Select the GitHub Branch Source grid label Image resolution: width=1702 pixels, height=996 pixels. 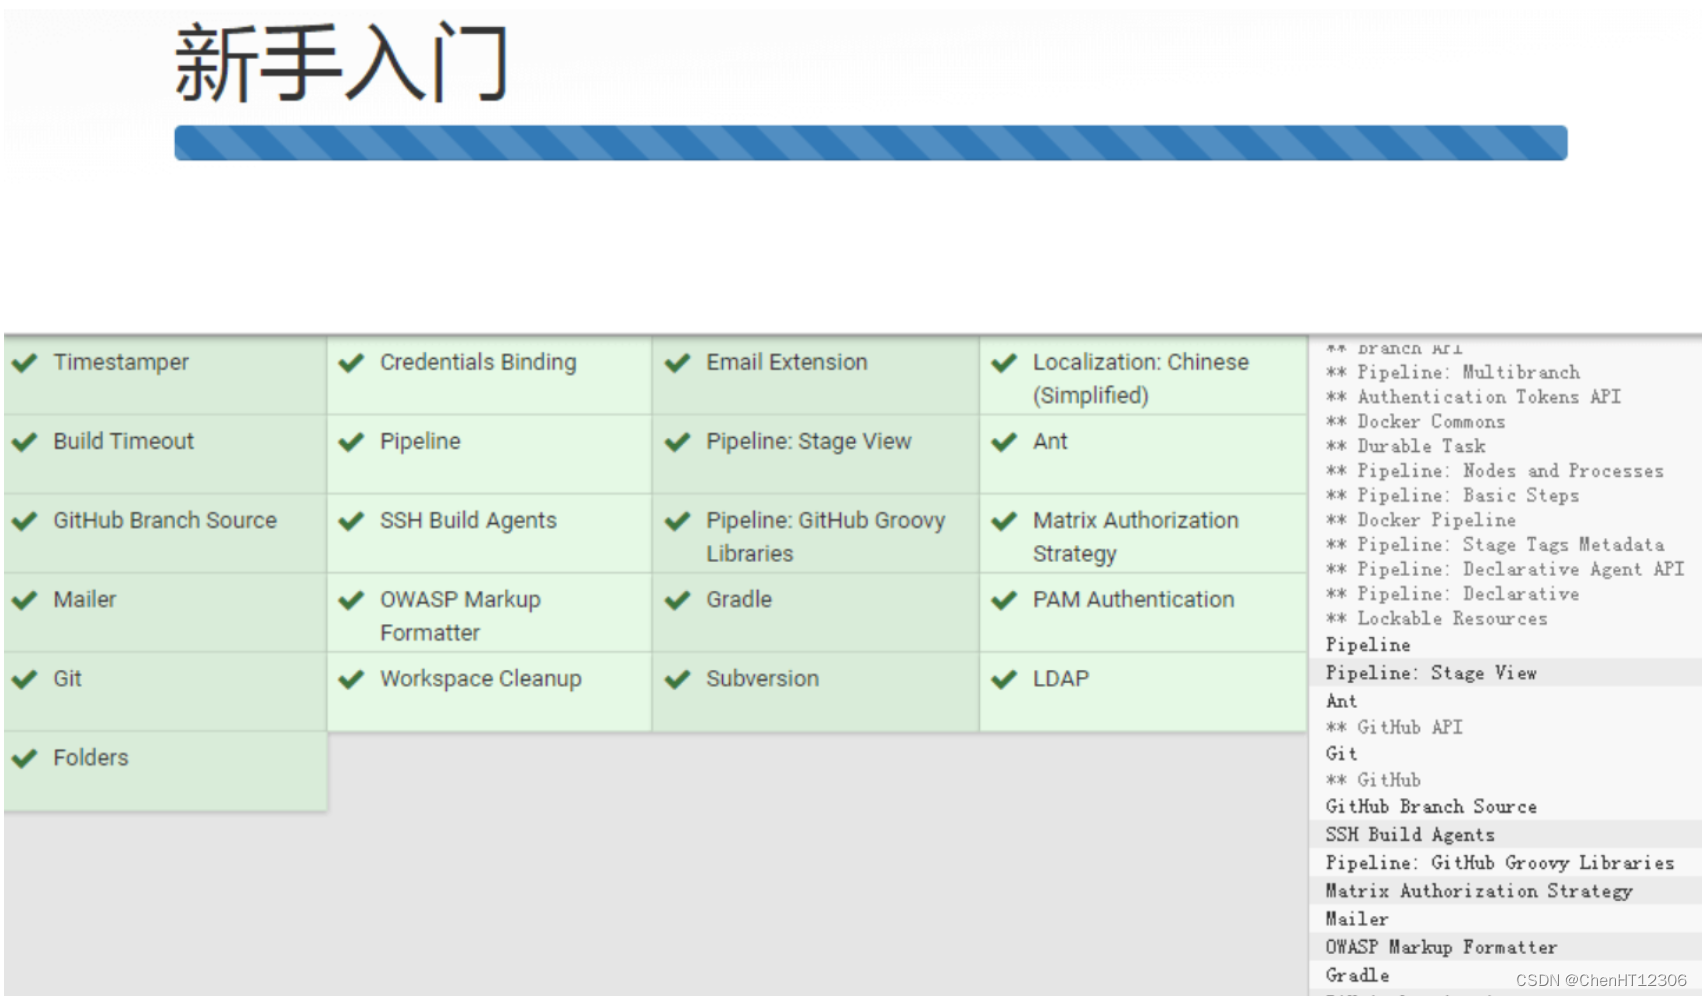pyautogui.click(x=165, y=520)
